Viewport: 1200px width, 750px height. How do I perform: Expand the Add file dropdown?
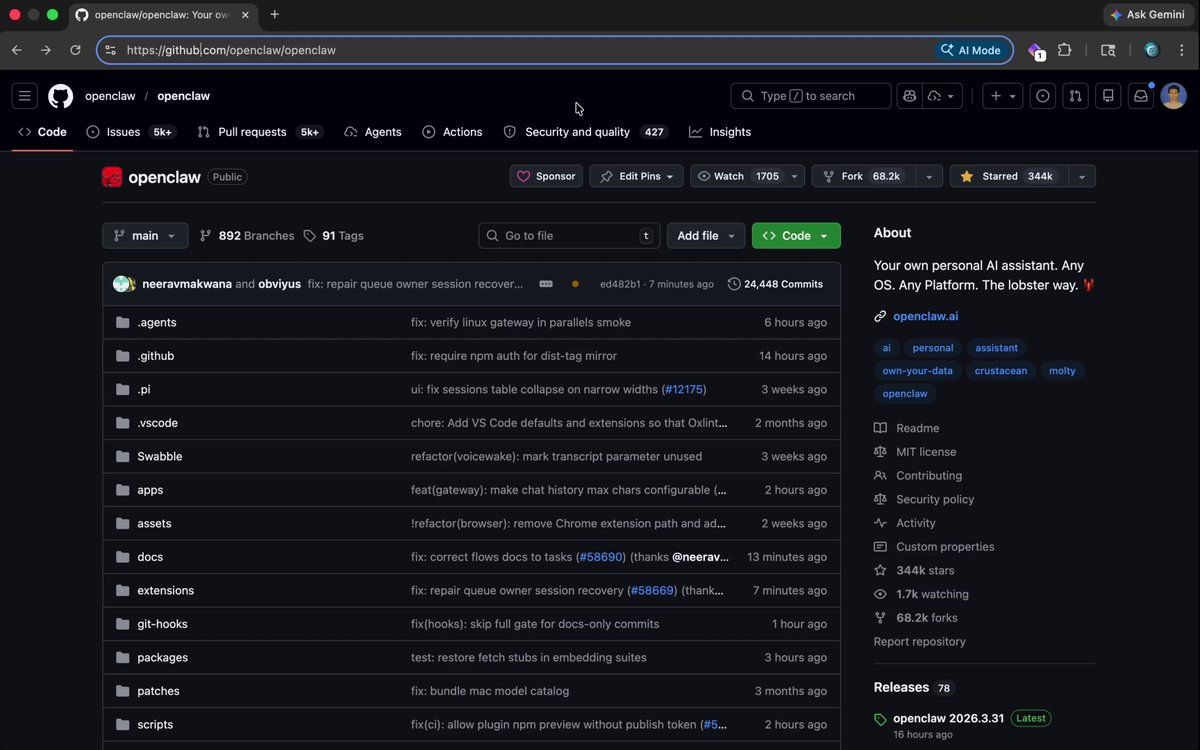click(x=706, y=236)
